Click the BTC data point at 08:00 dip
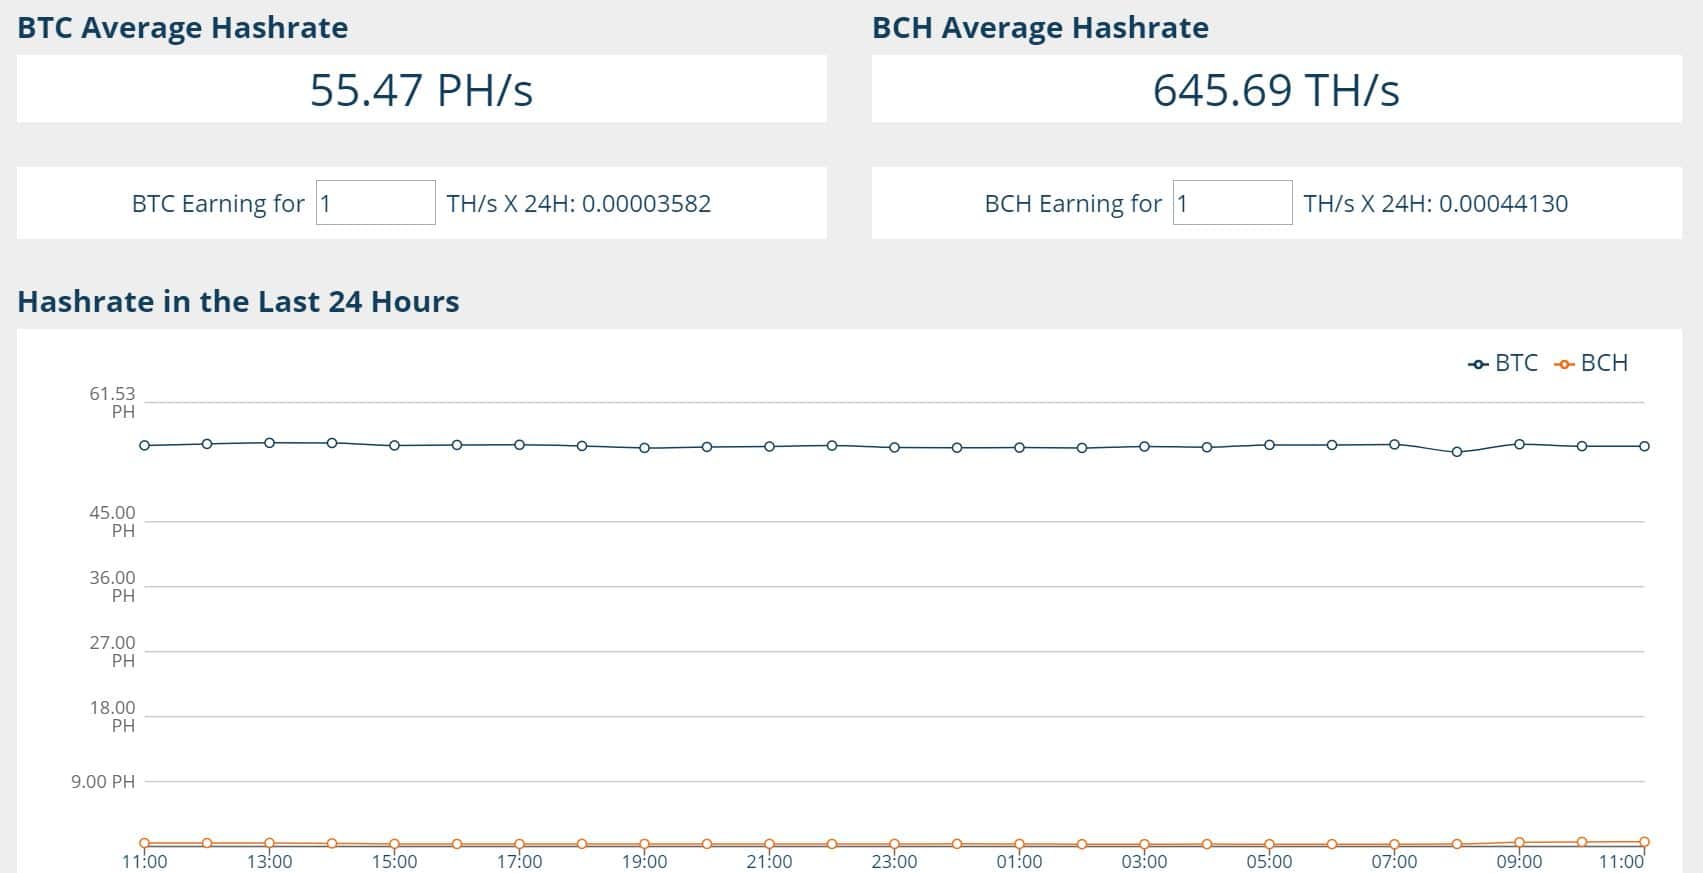This screenshot has height=873, width=1703. (1457, 452)
